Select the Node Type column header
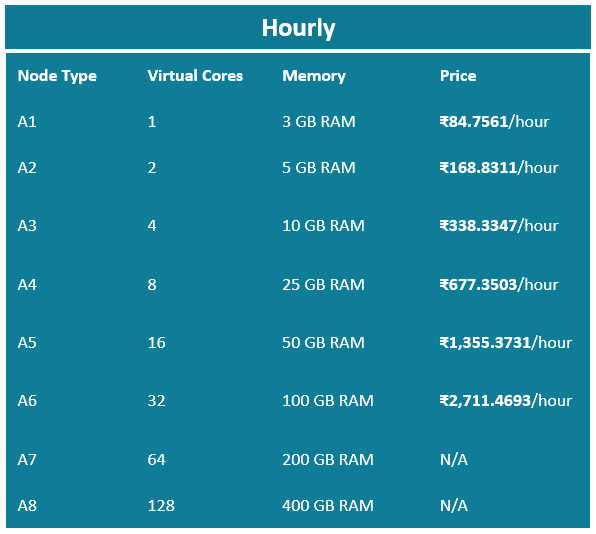This screenshot has width=596, height=534. 57,76
